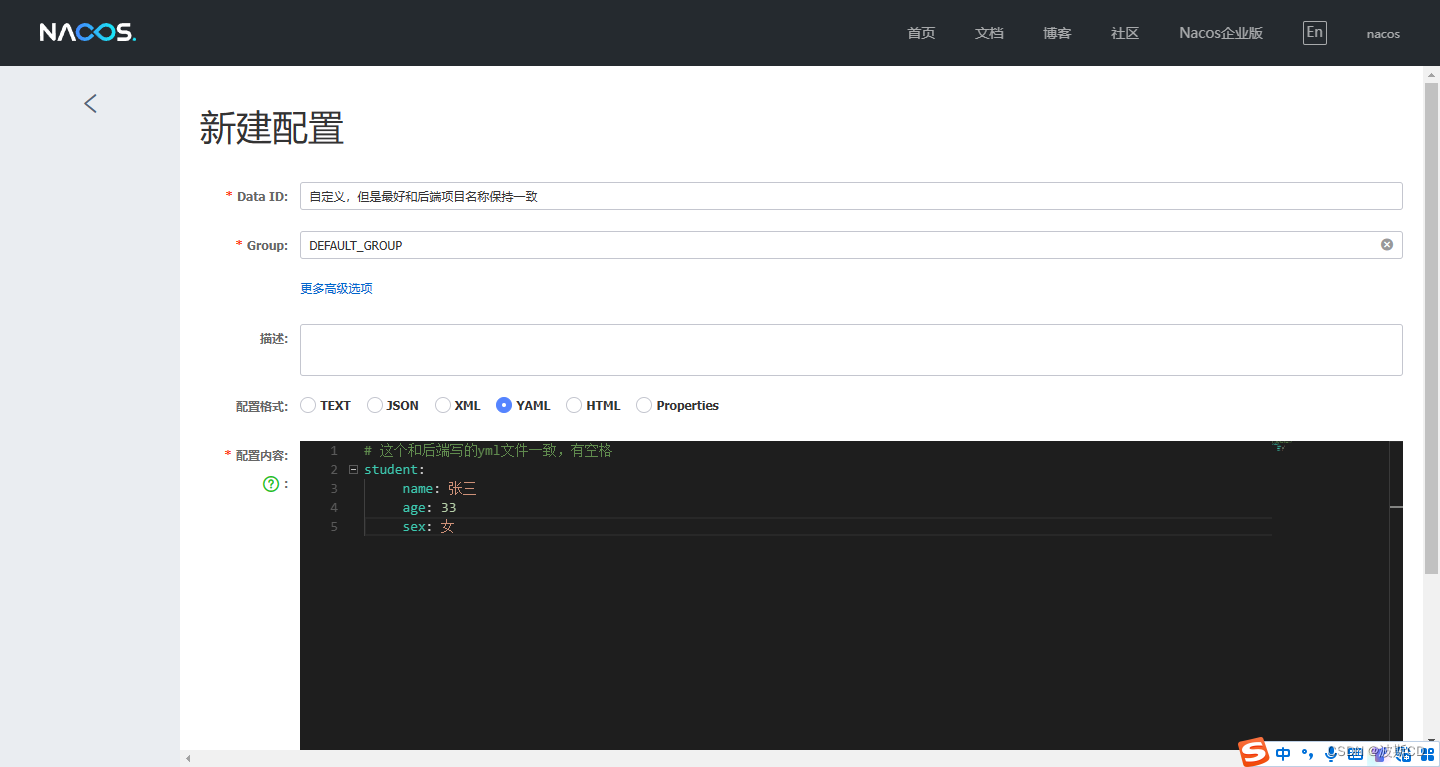Click the Sogou input method S icon

pos(1253,753)
